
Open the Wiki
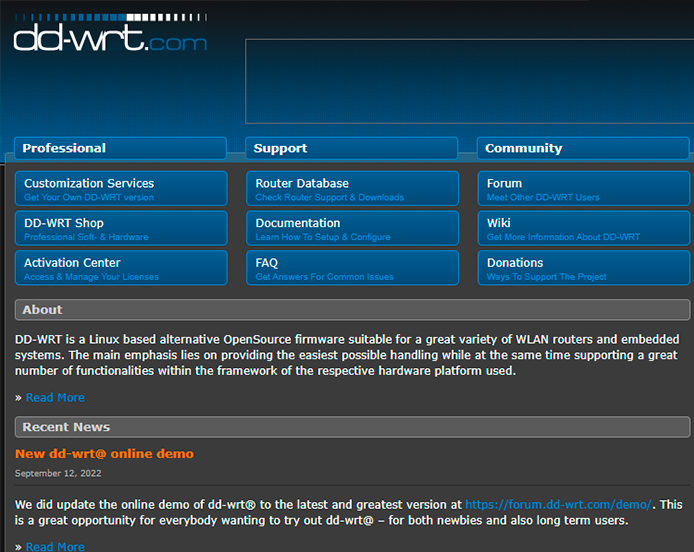(x=584, y=228)
